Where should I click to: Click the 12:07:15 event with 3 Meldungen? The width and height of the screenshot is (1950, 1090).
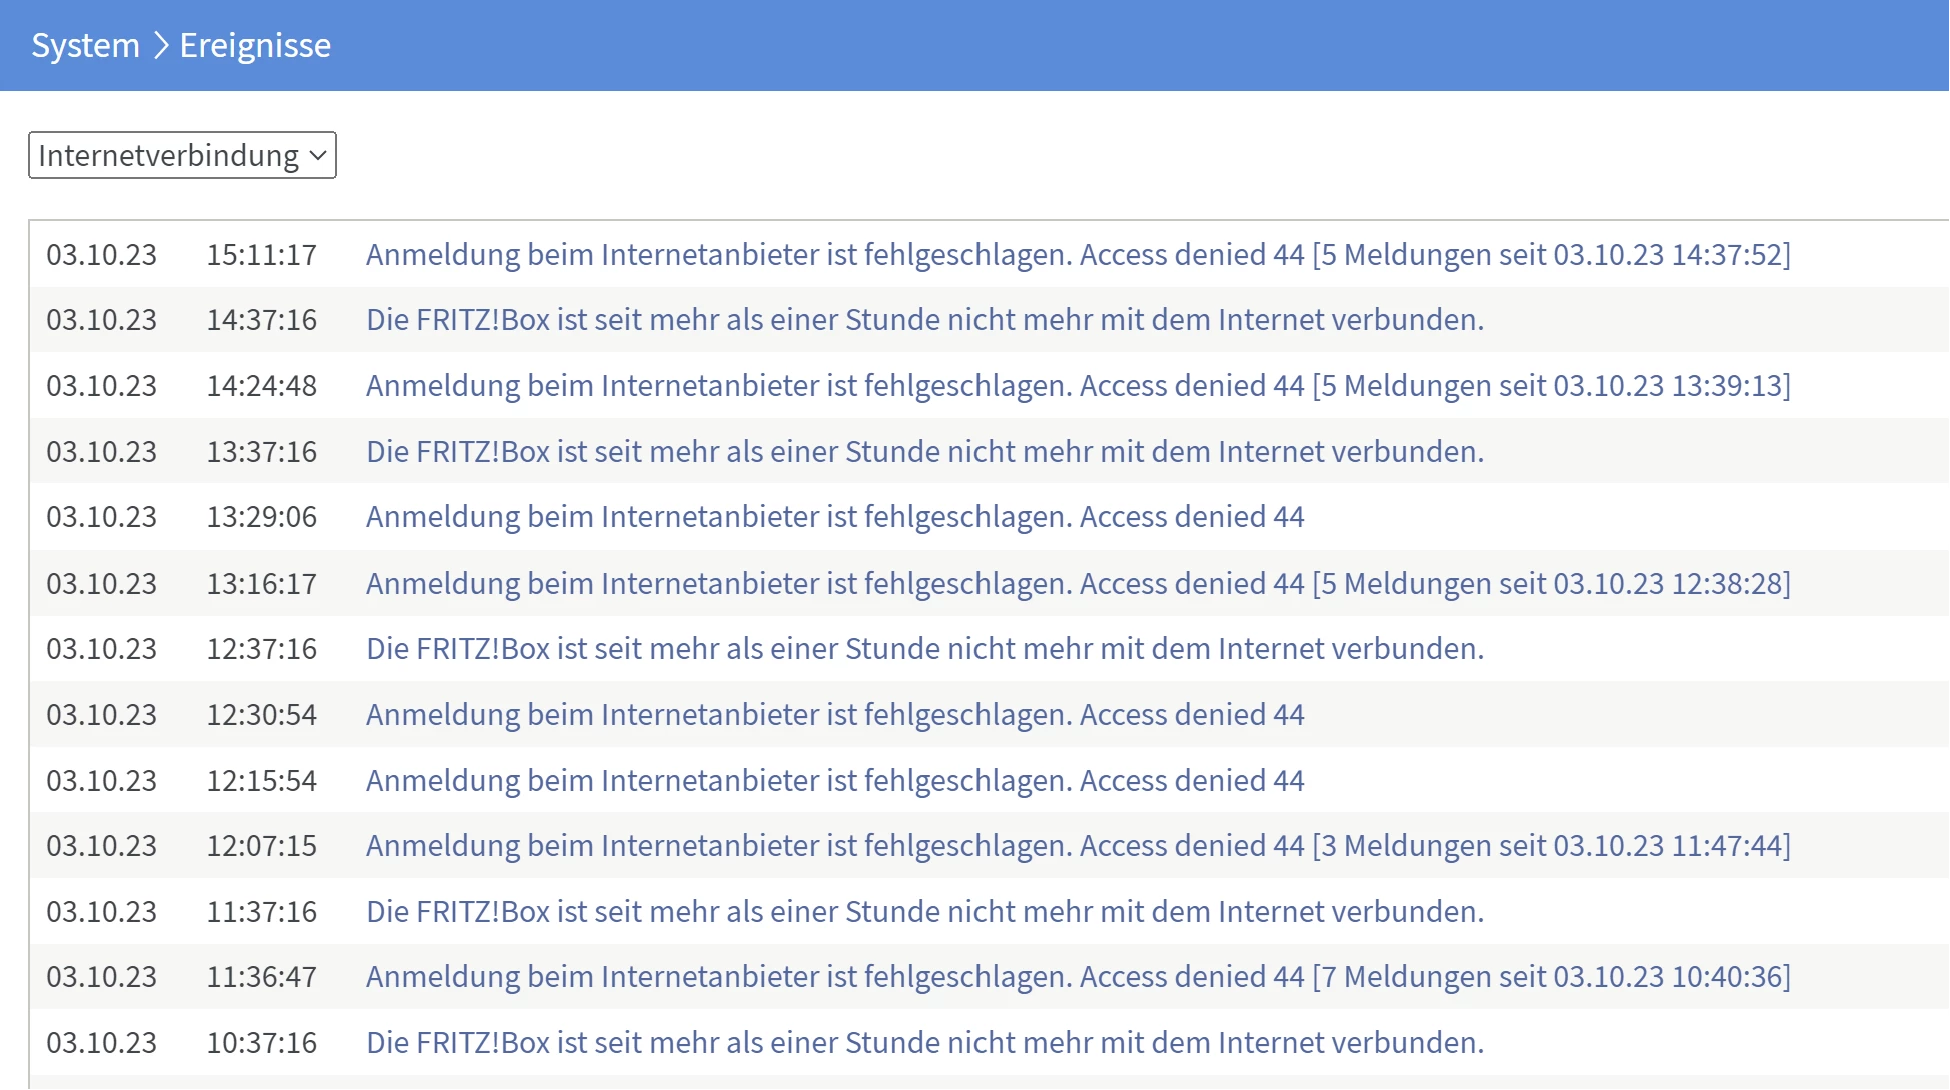click(x=1077, y=846)
